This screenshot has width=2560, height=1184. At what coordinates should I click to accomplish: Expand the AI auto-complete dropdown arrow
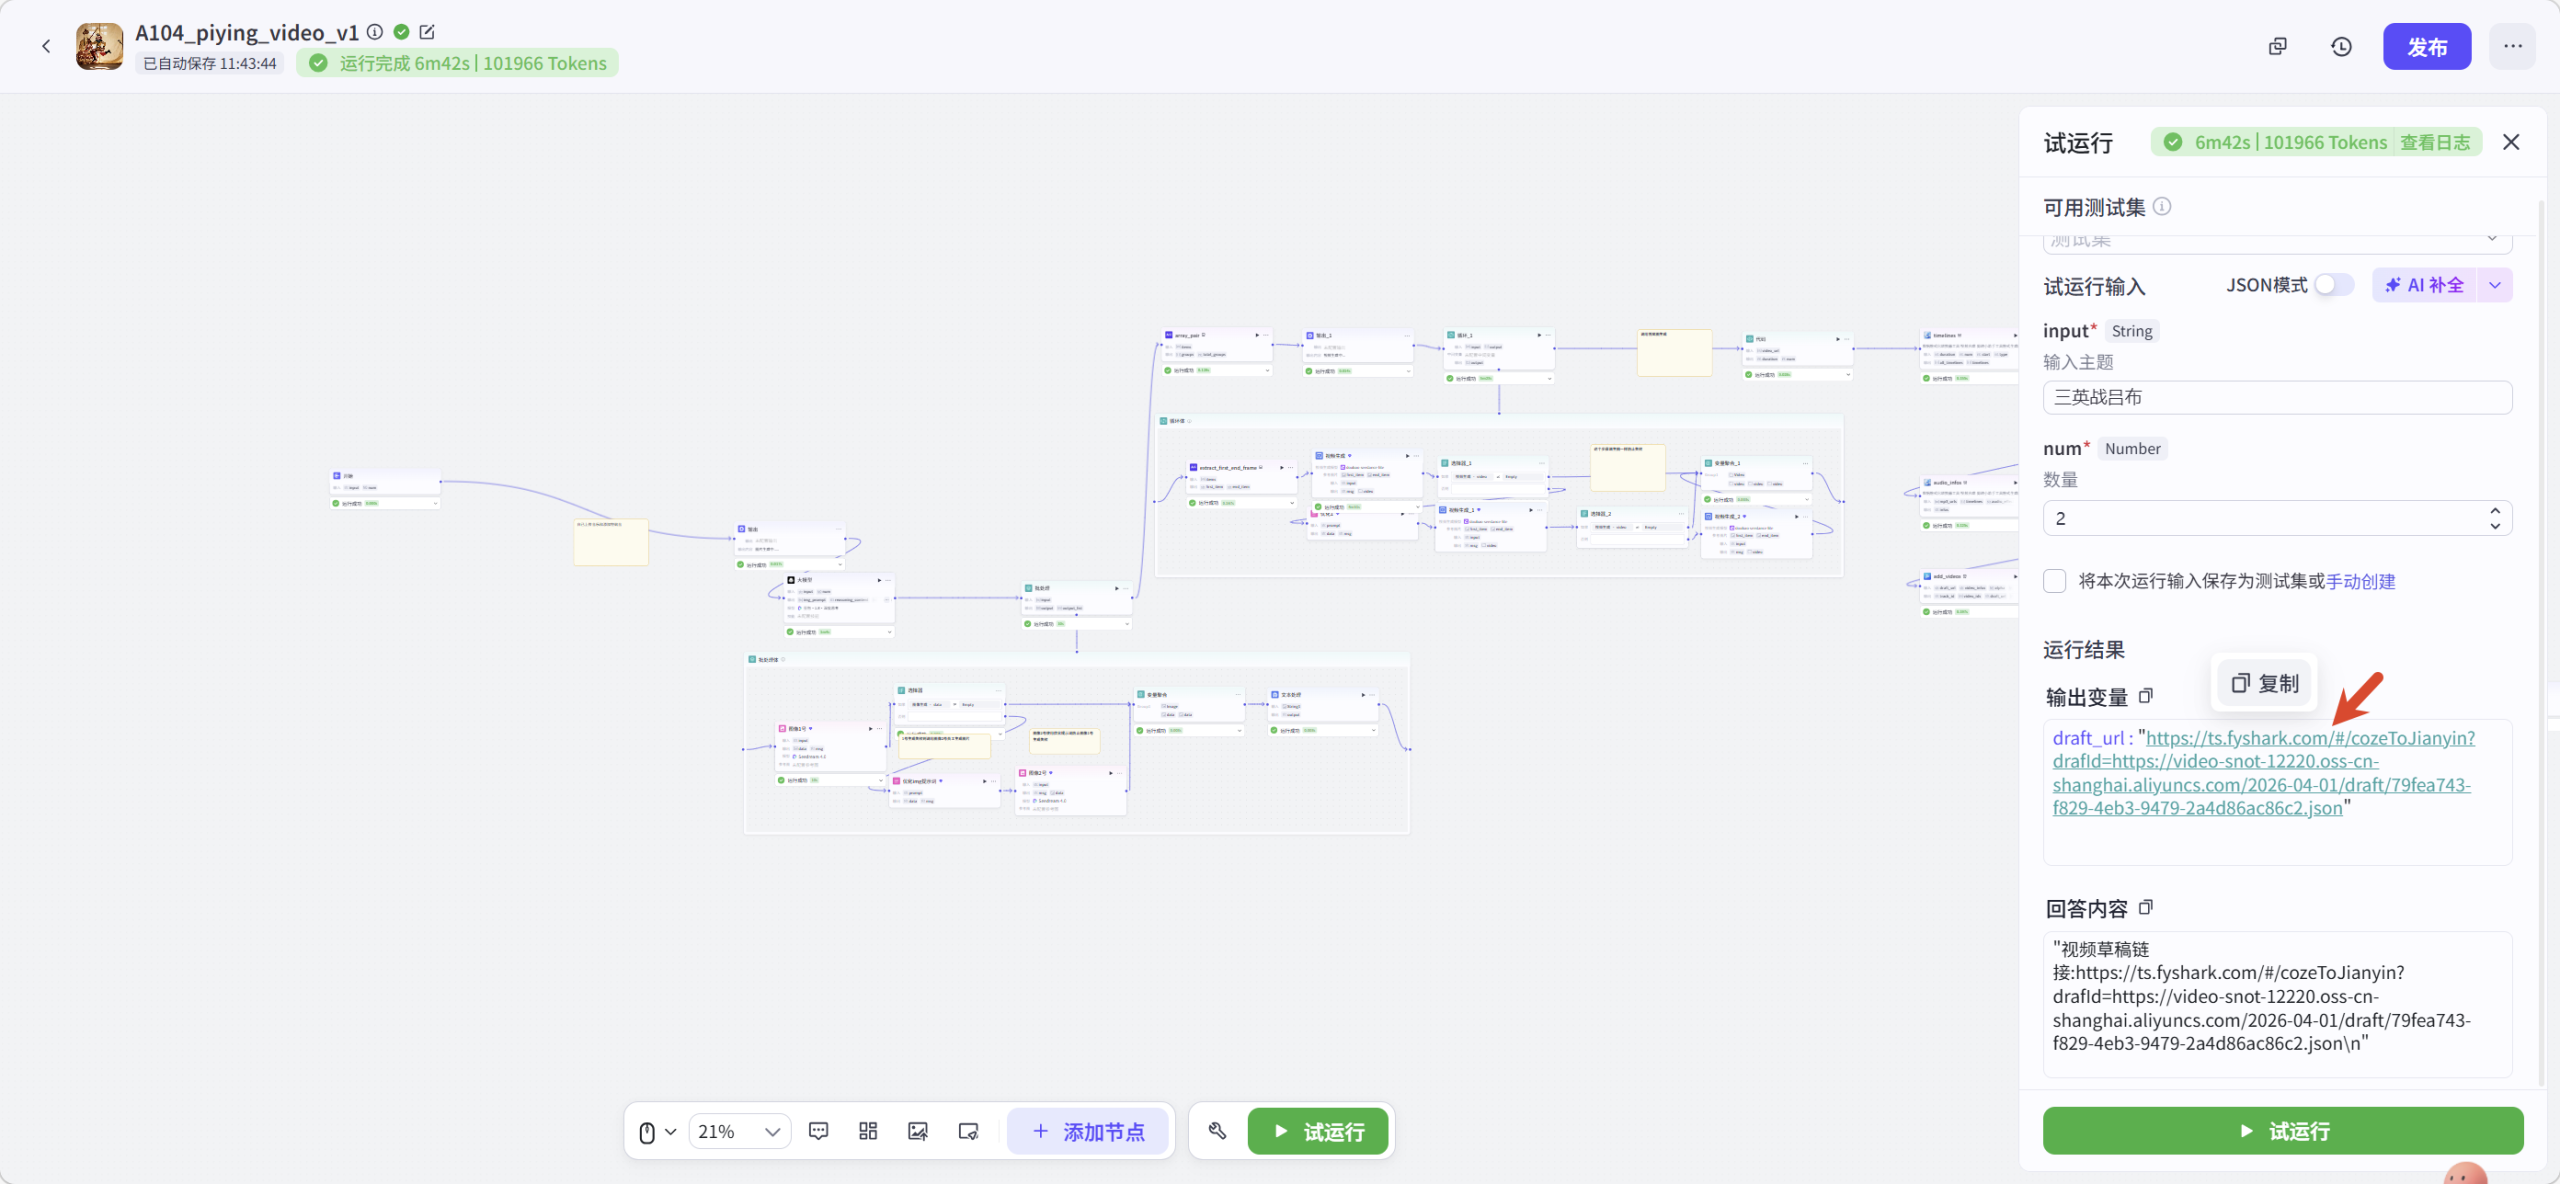coord(2495,285)
